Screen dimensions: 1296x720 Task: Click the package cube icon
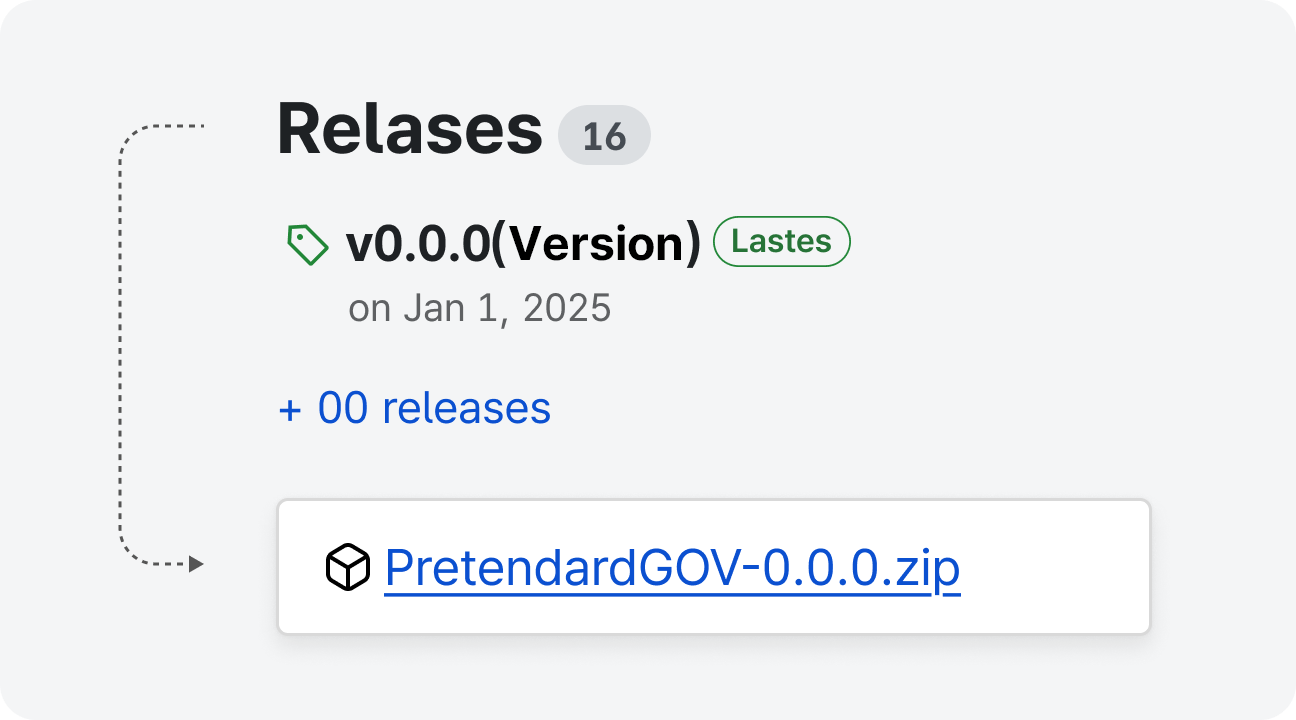348,568
